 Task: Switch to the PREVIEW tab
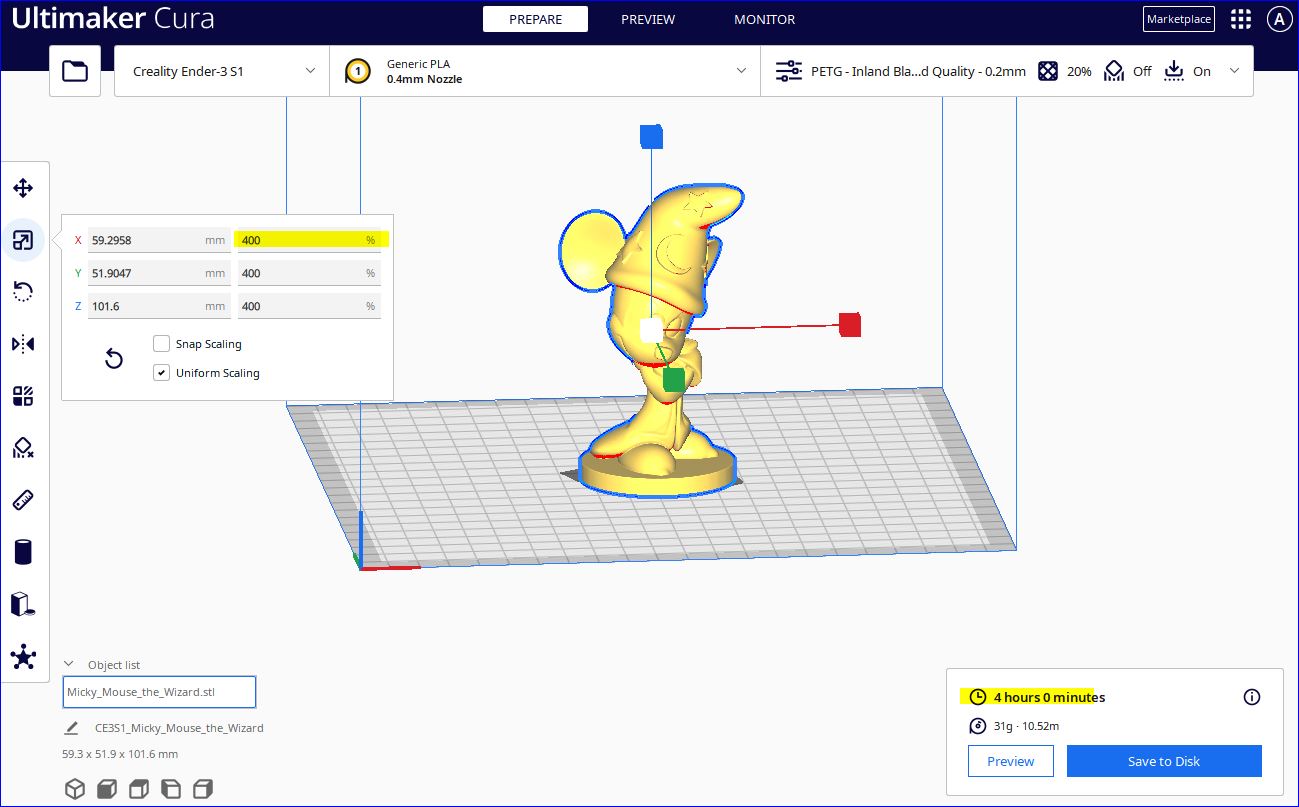[647, 18]
